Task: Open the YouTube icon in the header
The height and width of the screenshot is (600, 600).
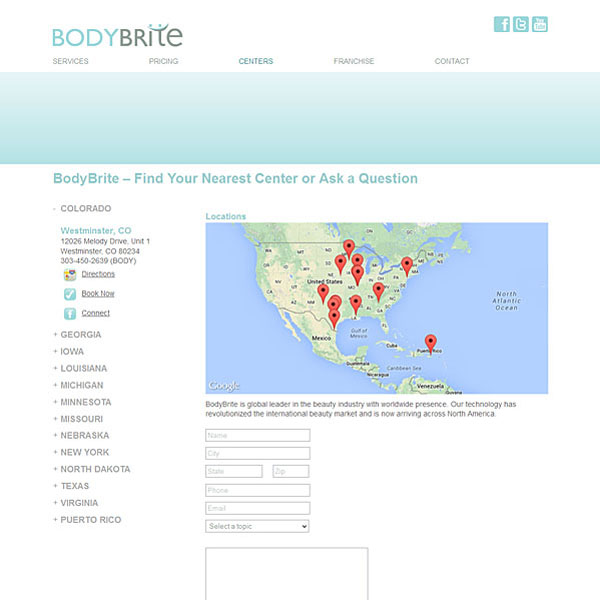Action: (x=540, y=24)
